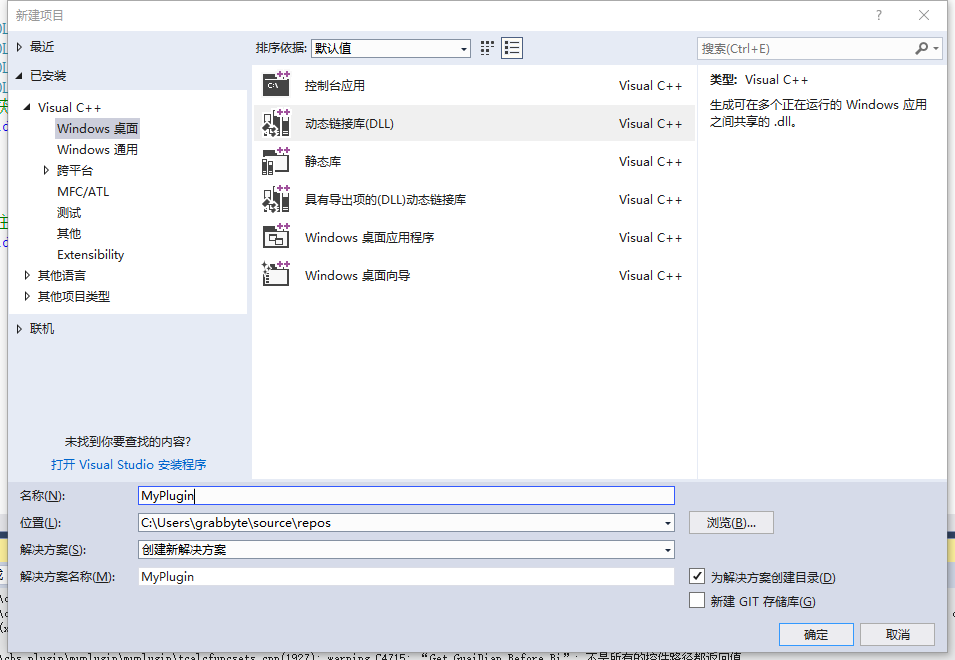Click the 静态库 template name
Viewport: 955px width, 660px height.
point(323,161)
